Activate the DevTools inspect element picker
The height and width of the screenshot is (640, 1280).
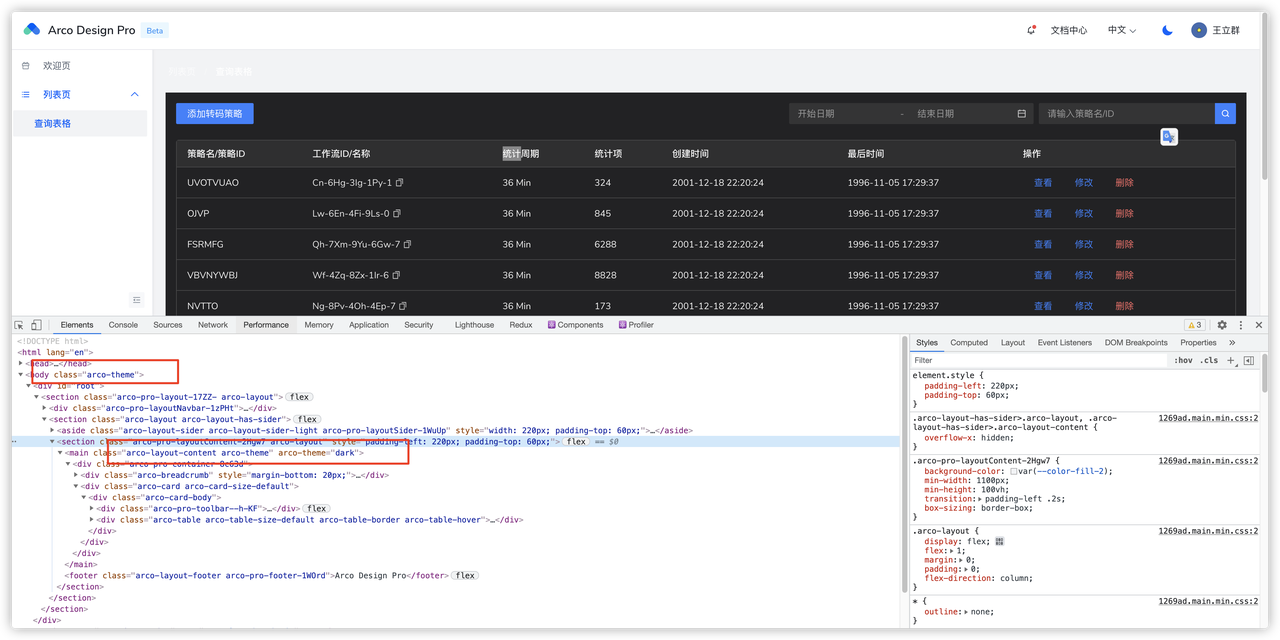tap(20, 325)
